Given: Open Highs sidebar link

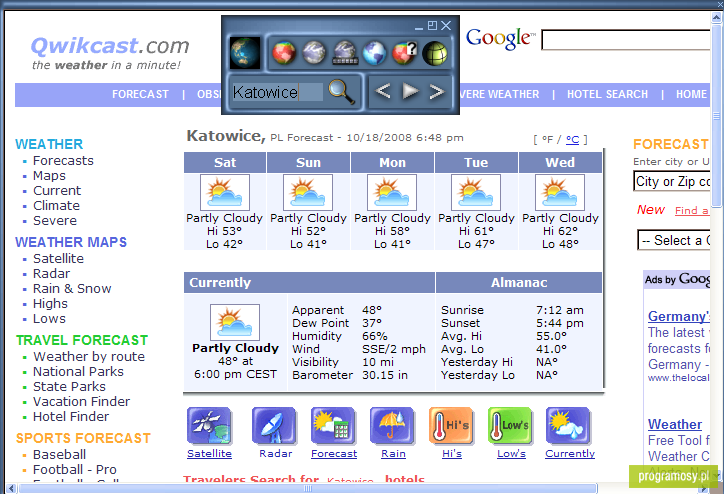Looking at the screenshot, I should pos(50,304).
